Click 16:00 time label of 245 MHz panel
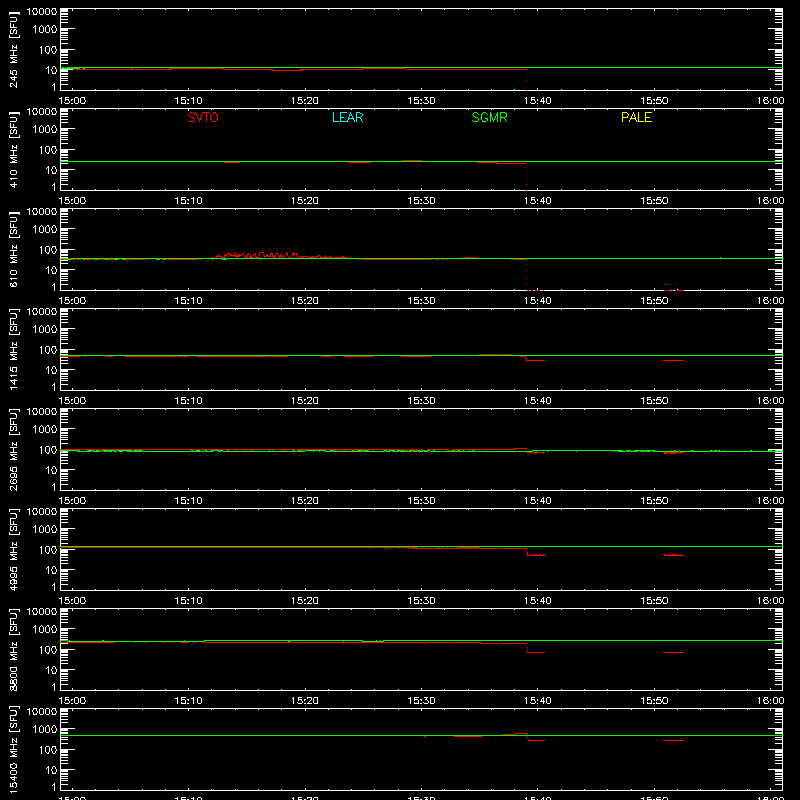The width and height of the screenshot is (800, 800). pos(770,101)
